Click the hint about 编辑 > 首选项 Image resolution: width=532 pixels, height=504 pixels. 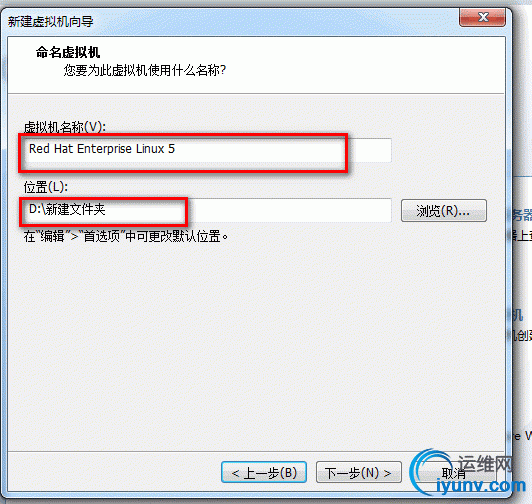(126, 237)
